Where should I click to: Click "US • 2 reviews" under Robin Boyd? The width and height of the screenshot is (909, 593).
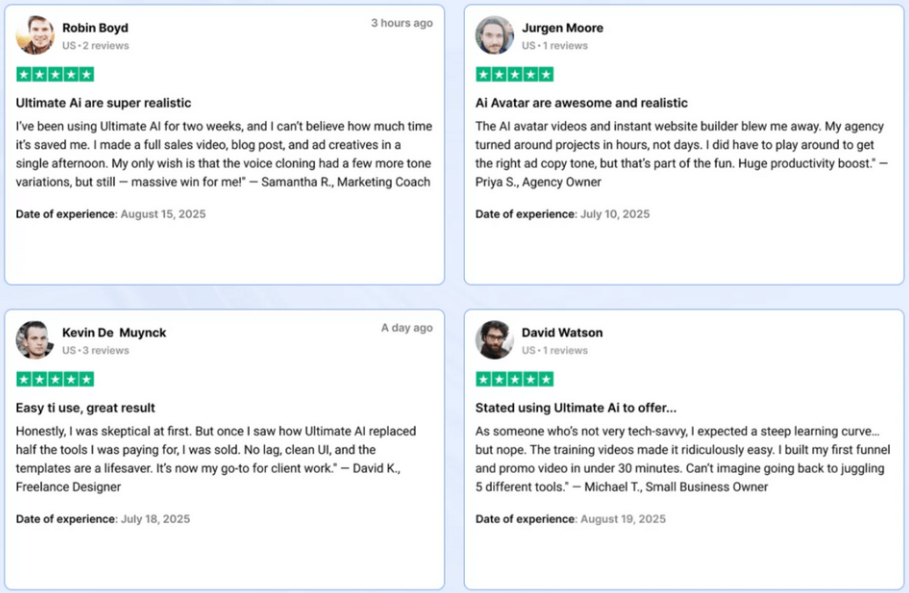(x=96, y=46)
